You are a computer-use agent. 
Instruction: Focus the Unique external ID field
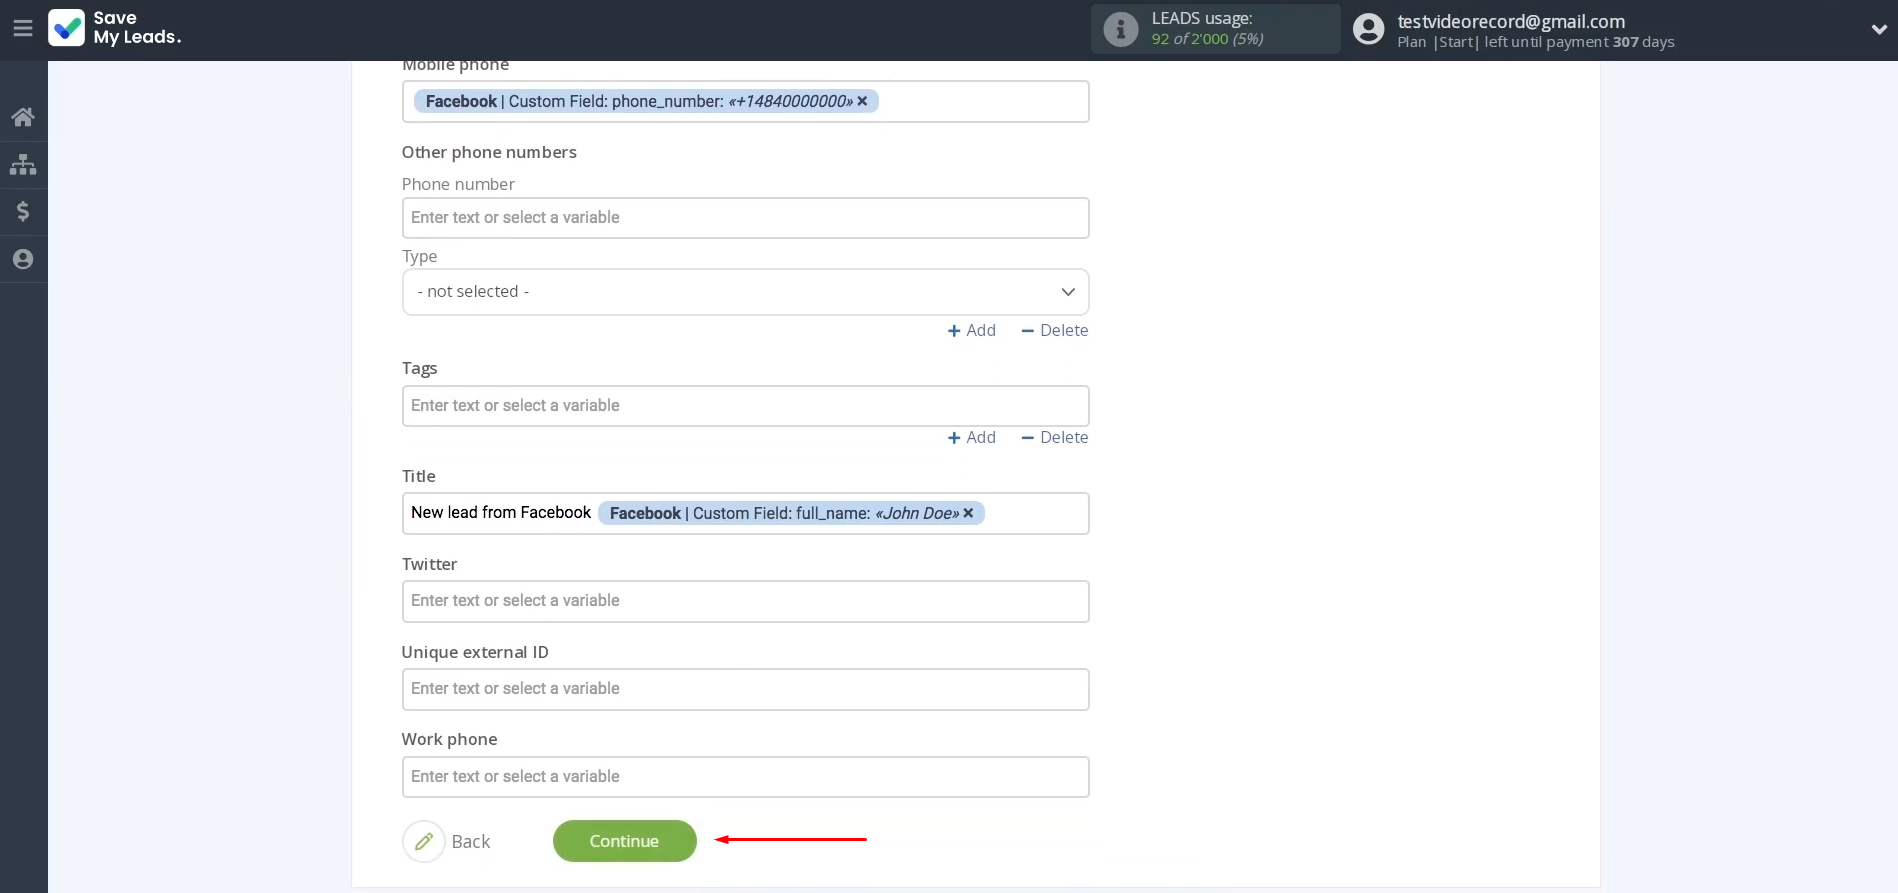(745, 689)
